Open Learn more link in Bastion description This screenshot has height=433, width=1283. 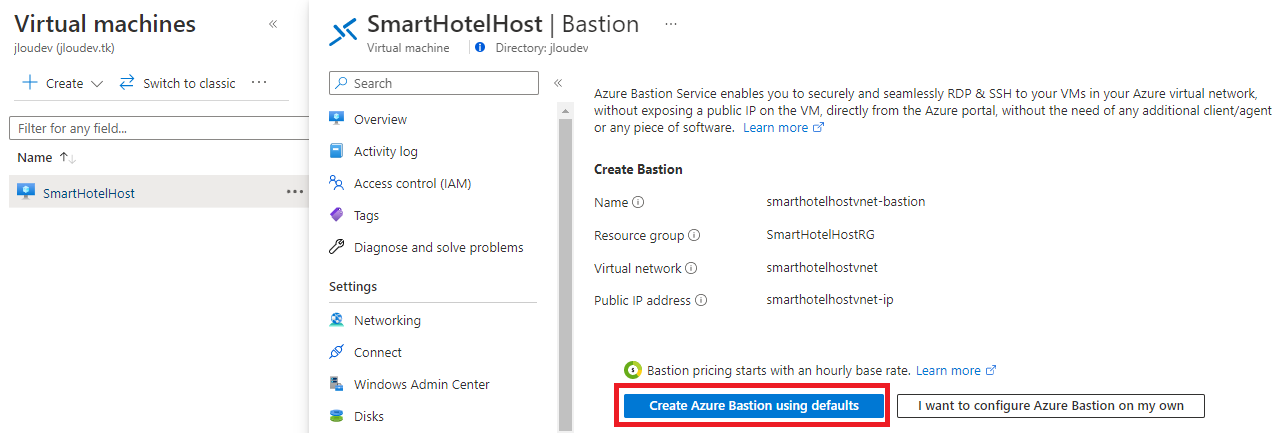tap(783, 128)
